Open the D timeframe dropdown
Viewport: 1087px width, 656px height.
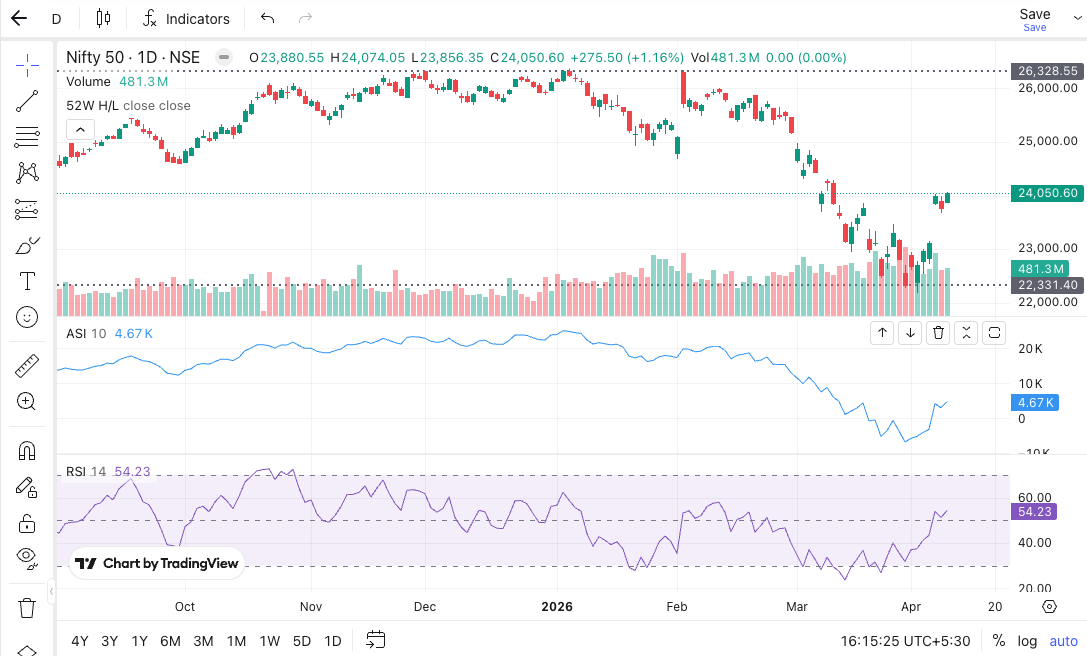(56, 18)
